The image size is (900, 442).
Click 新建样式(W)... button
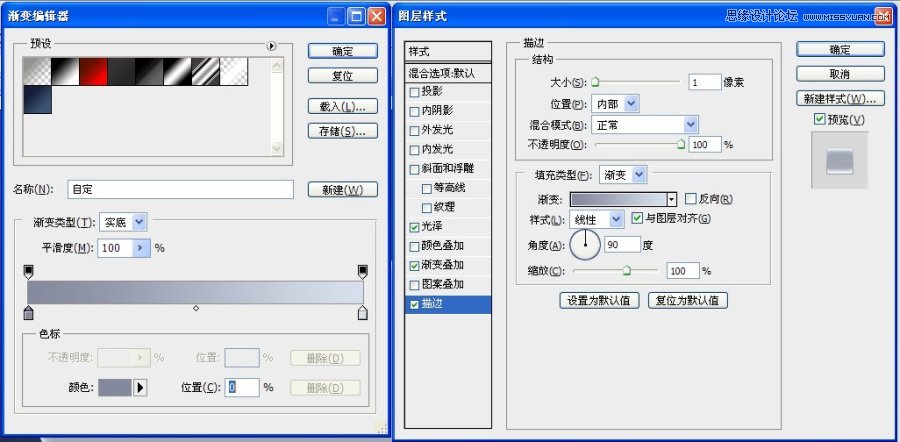pyautogui.click(x=840, y=99)
